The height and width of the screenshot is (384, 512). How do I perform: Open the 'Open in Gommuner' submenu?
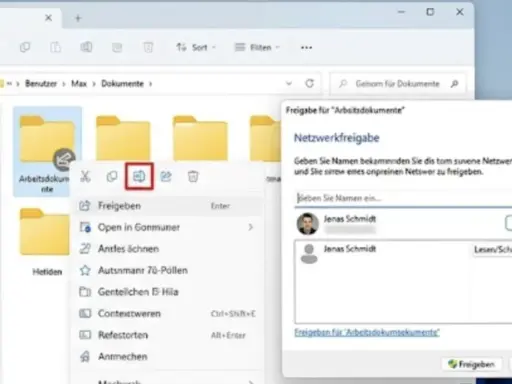(x=167, y=227)
